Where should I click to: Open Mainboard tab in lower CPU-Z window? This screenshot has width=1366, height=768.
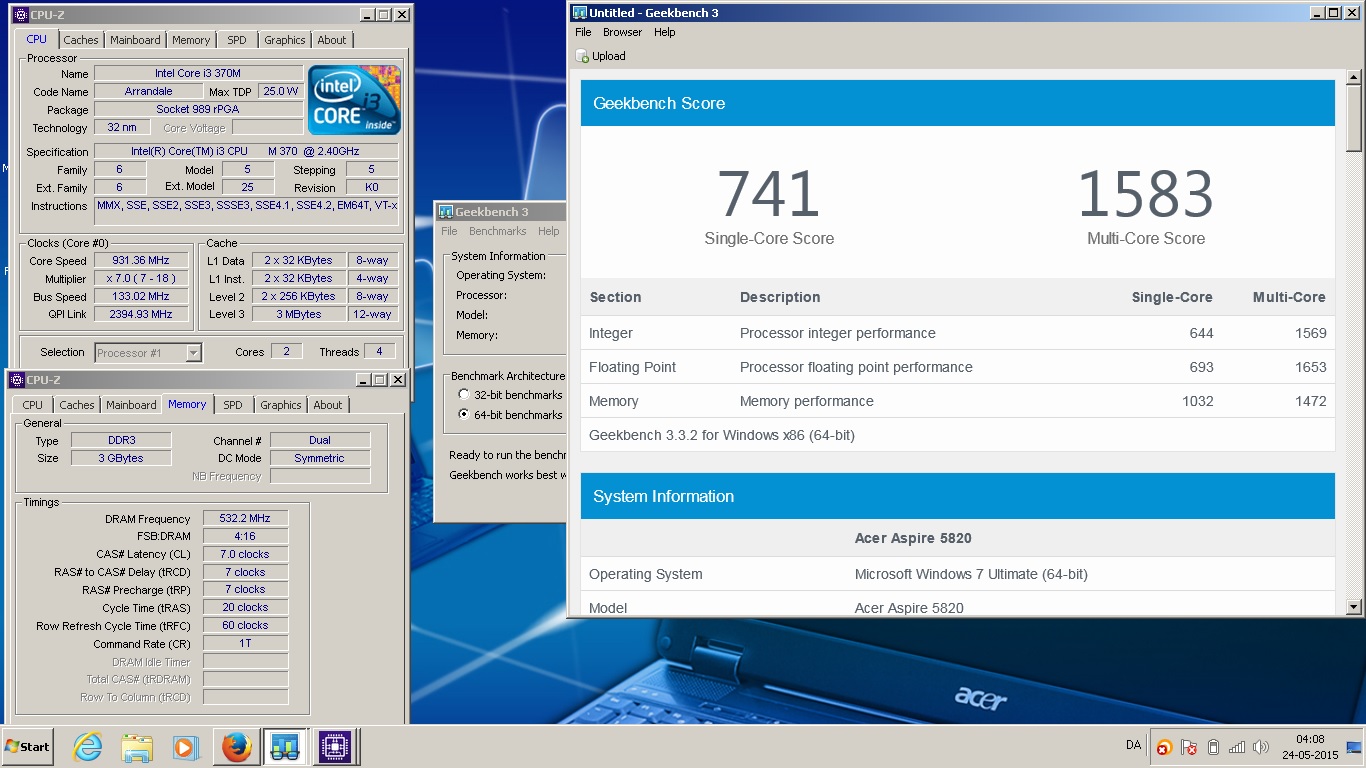tap(131, 405)
